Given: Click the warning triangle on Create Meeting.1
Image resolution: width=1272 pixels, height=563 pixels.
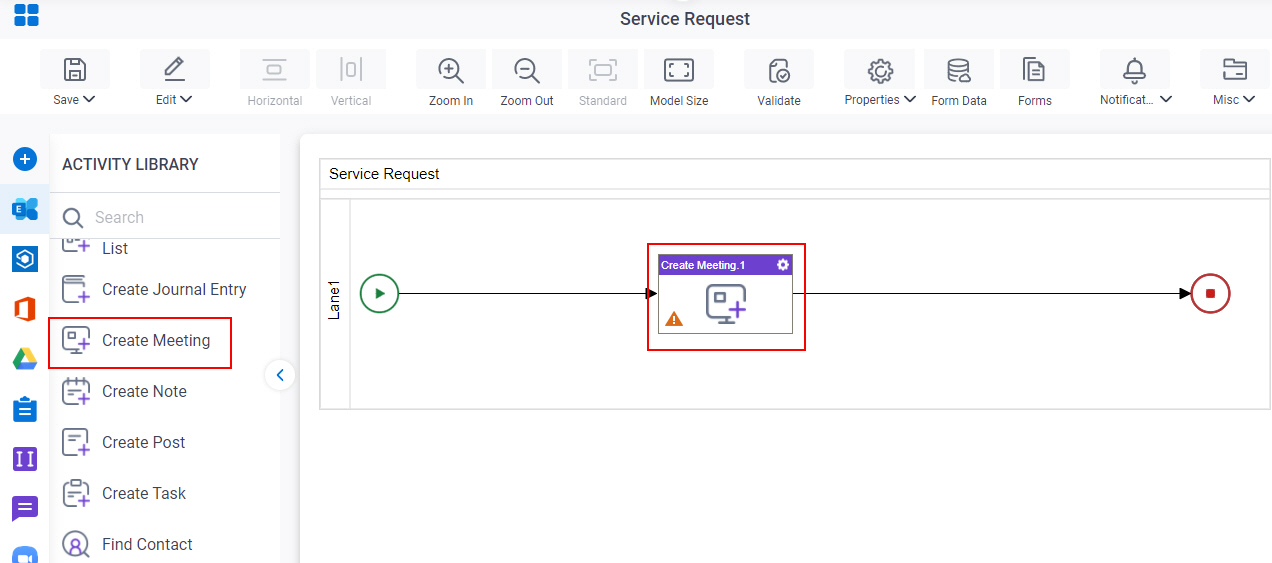Looking at the screenshot, I should point(675,319).
